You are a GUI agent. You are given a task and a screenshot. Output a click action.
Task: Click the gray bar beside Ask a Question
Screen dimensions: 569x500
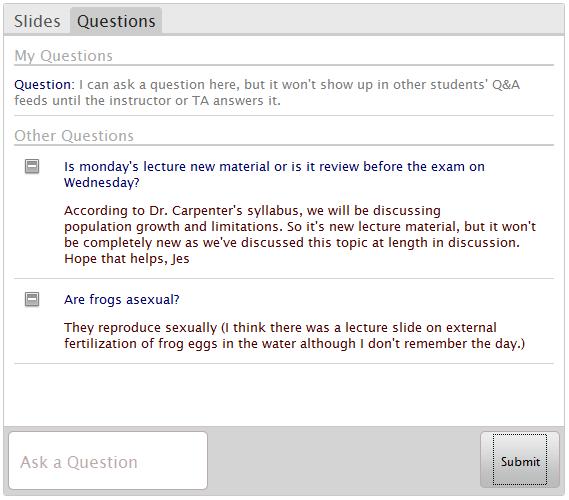click(344, 460)
